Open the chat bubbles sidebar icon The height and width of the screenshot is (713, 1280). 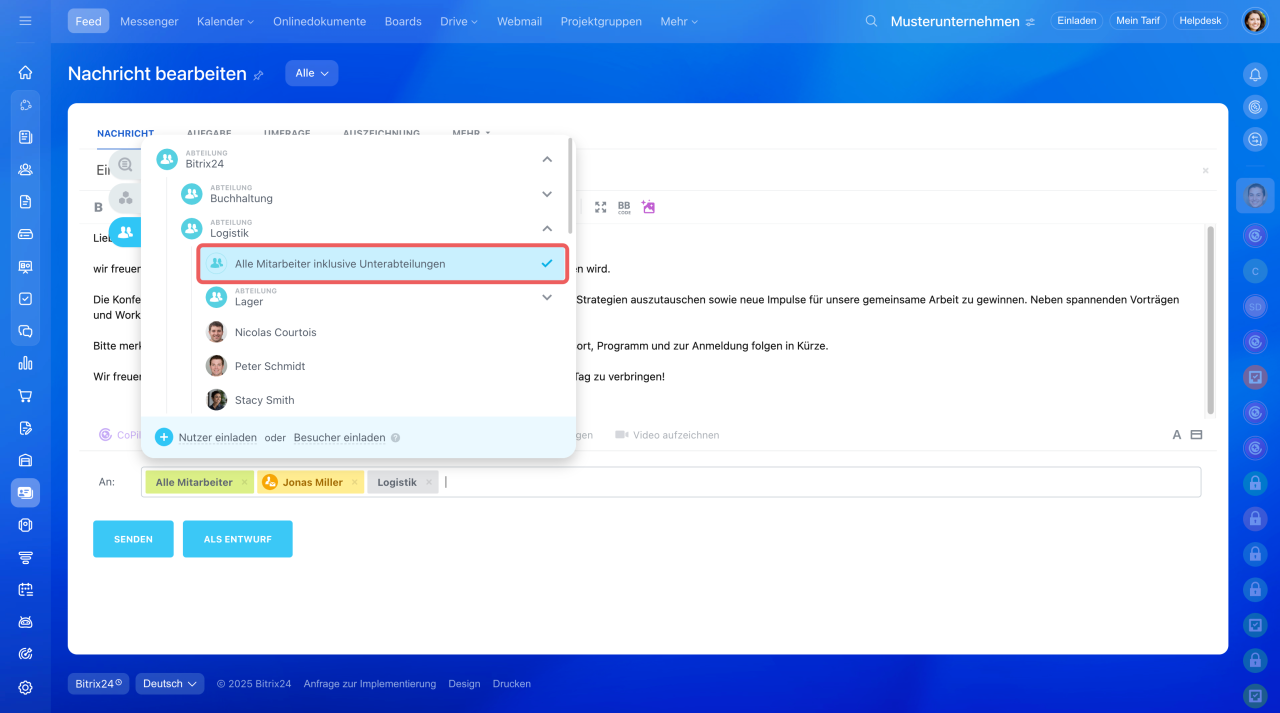point(25,331)
